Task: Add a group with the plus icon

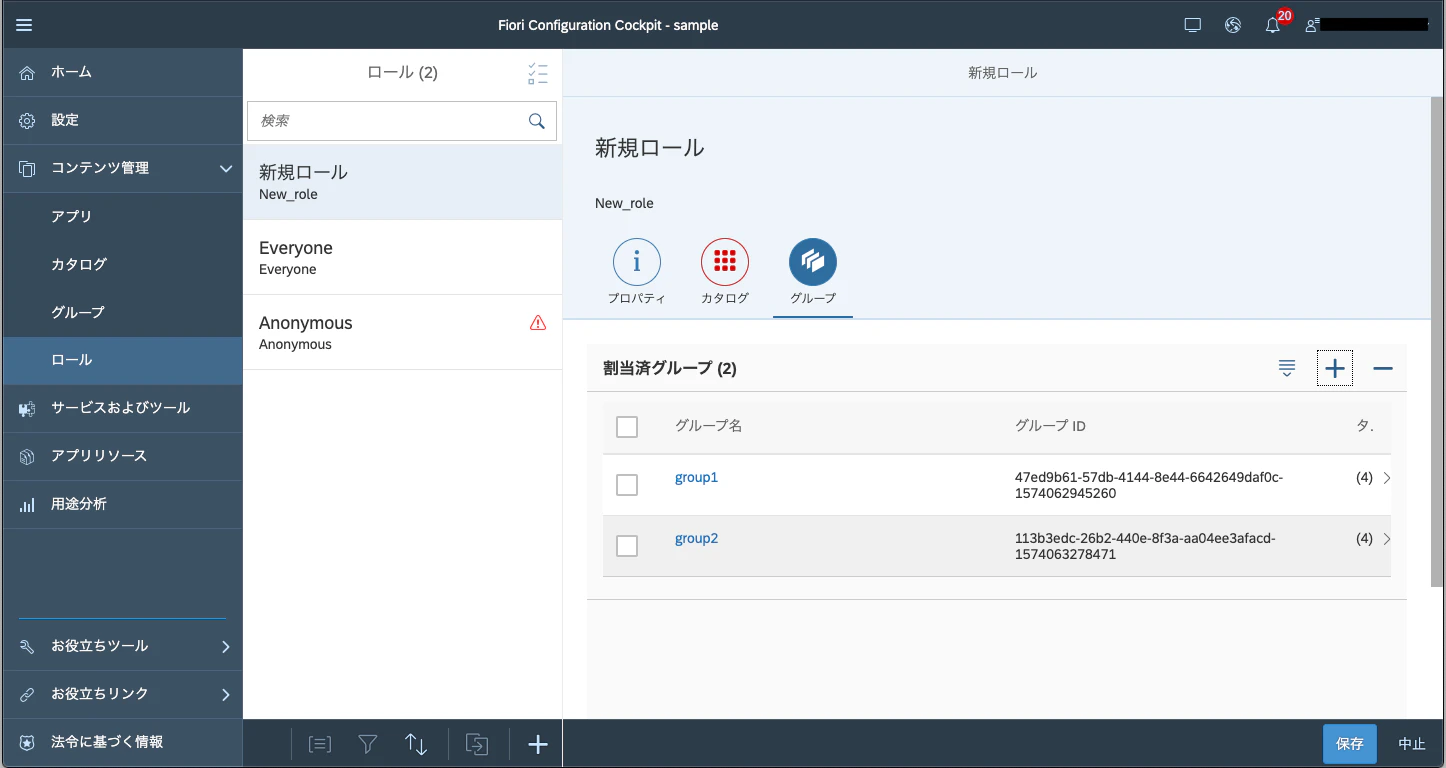Action: click(1335, 368)
